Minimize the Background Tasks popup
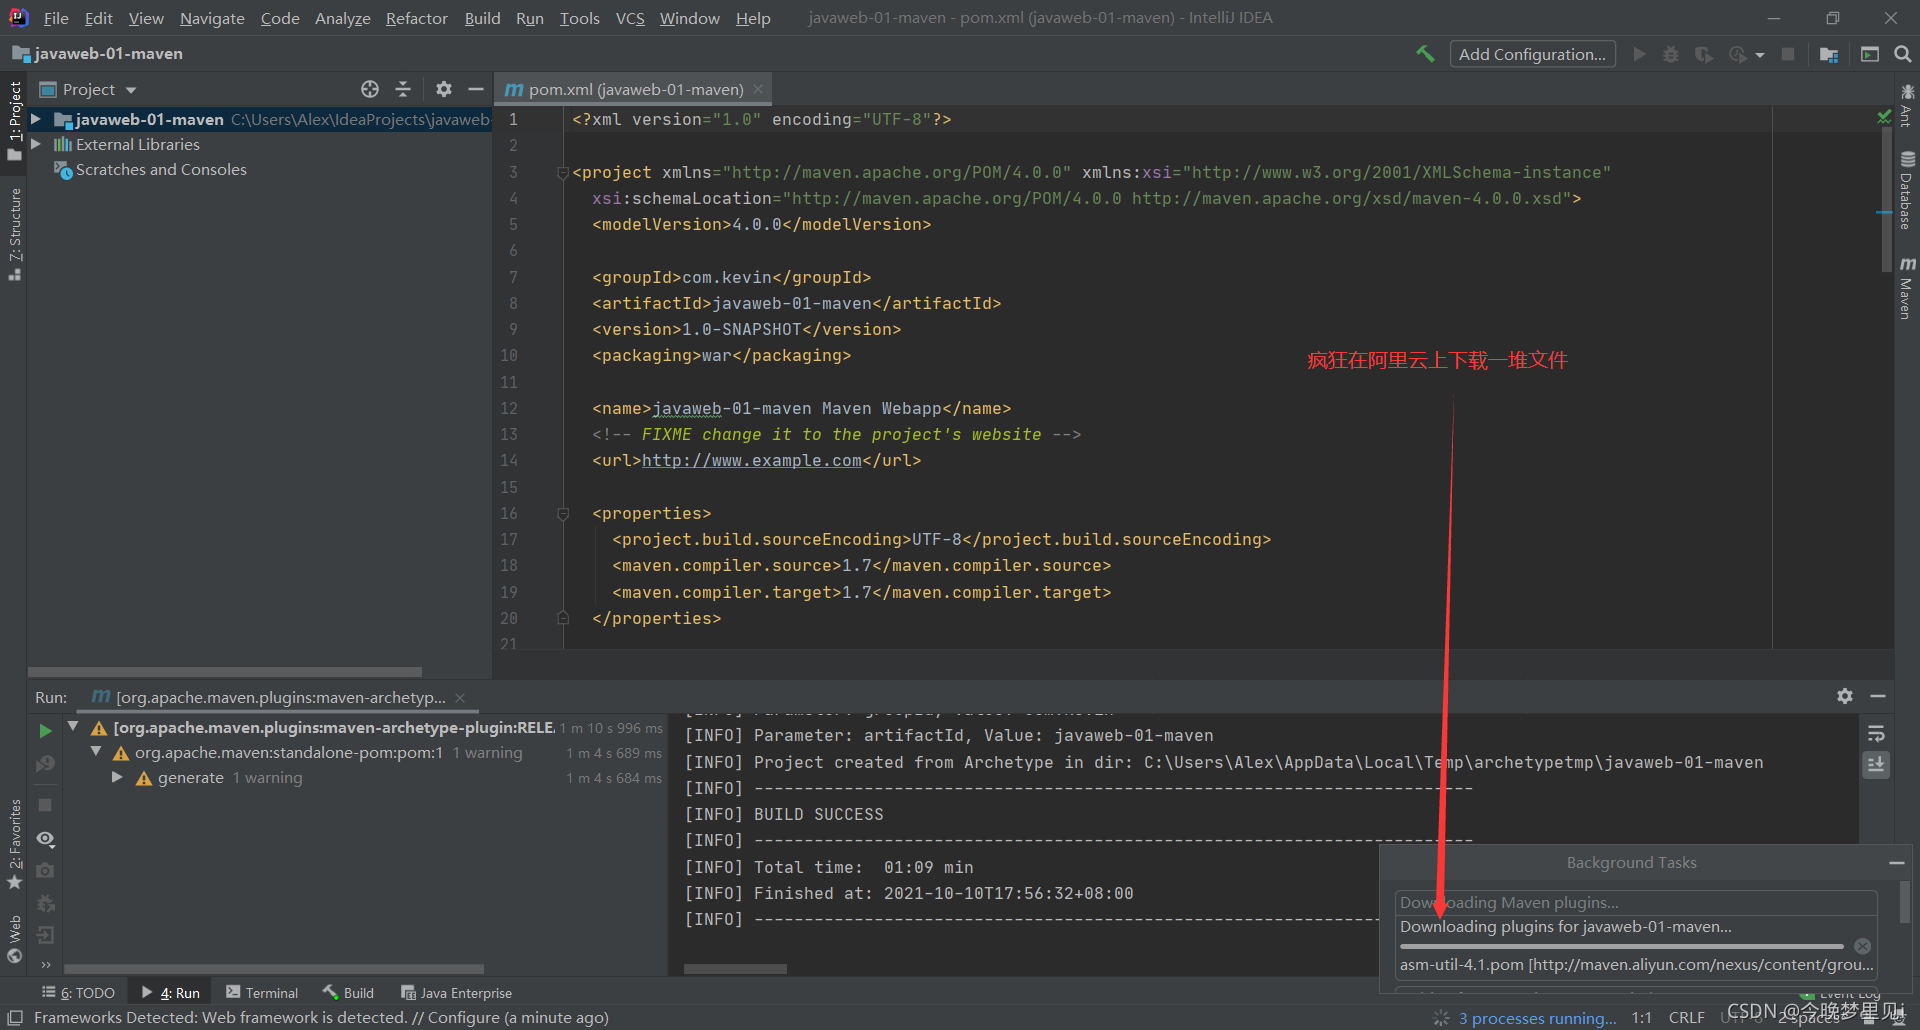Image resolution: width=1920 pixels, height=1030 pixels. (x=1896, y=863)
